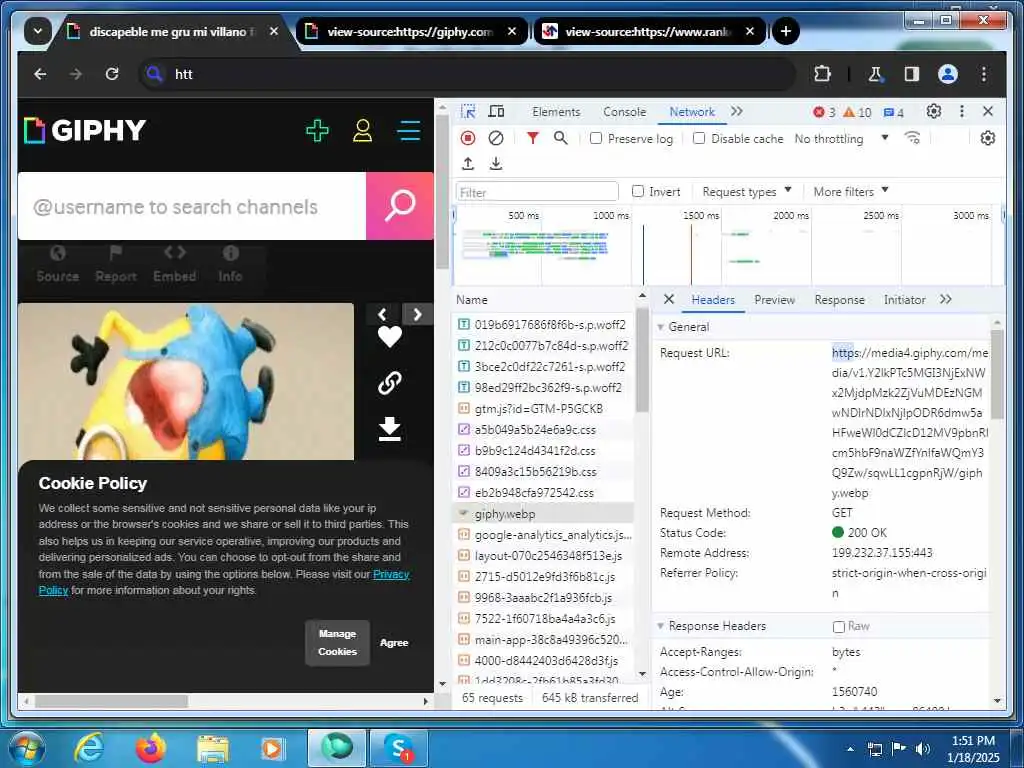This screenshot has width=1024, height=768.
Task: Click the pink GIPHY search button
Action: pos(400,206)
